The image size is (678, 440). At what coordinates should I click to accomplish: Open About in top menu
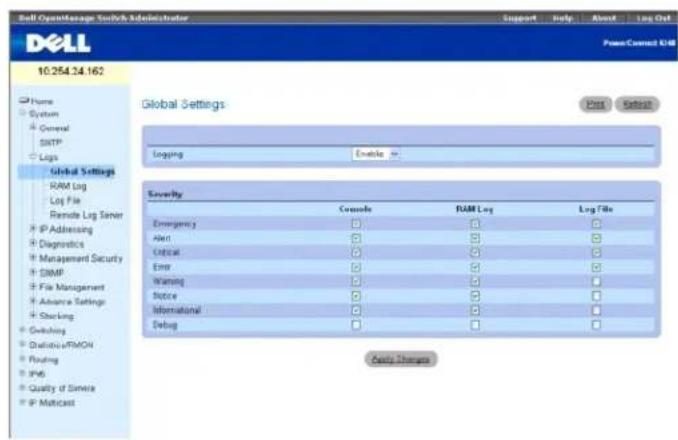point(604,18)
